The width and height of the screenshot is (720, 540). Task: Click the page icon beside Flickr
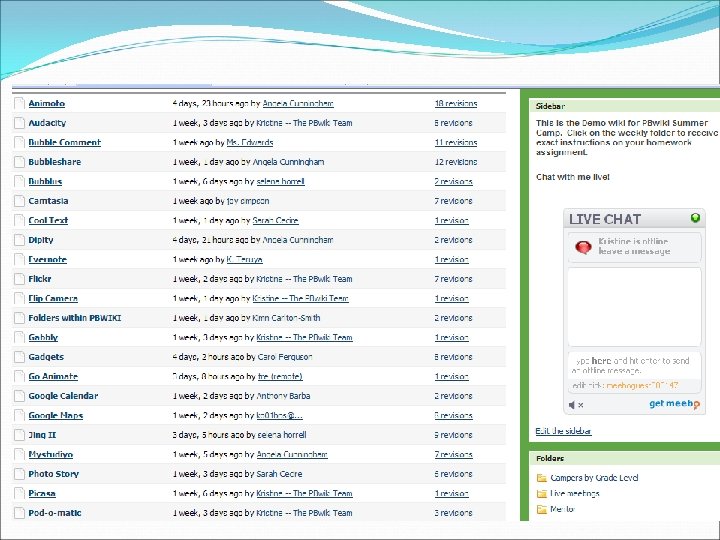pyautogui.click(x=19, y=279)
